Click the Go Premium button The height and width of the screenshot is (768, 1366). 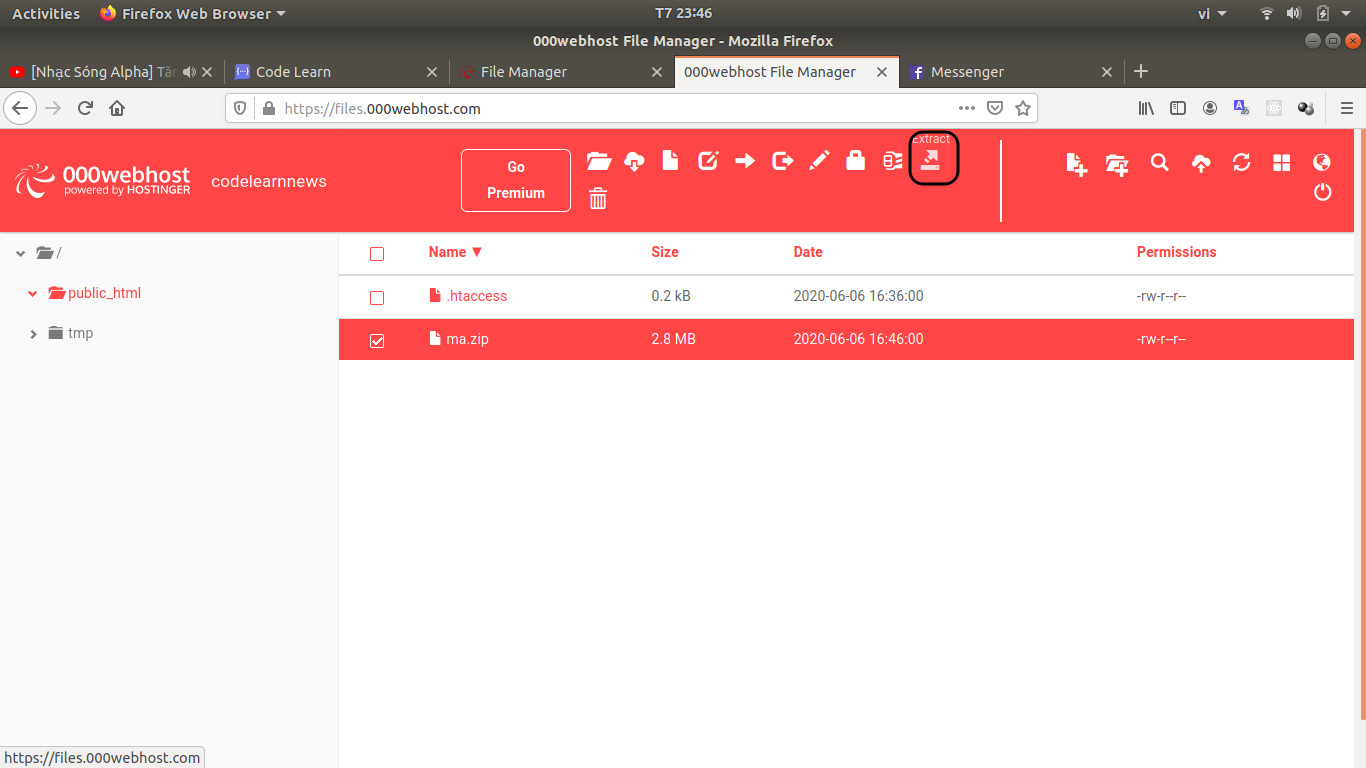[x=516, y=180]
